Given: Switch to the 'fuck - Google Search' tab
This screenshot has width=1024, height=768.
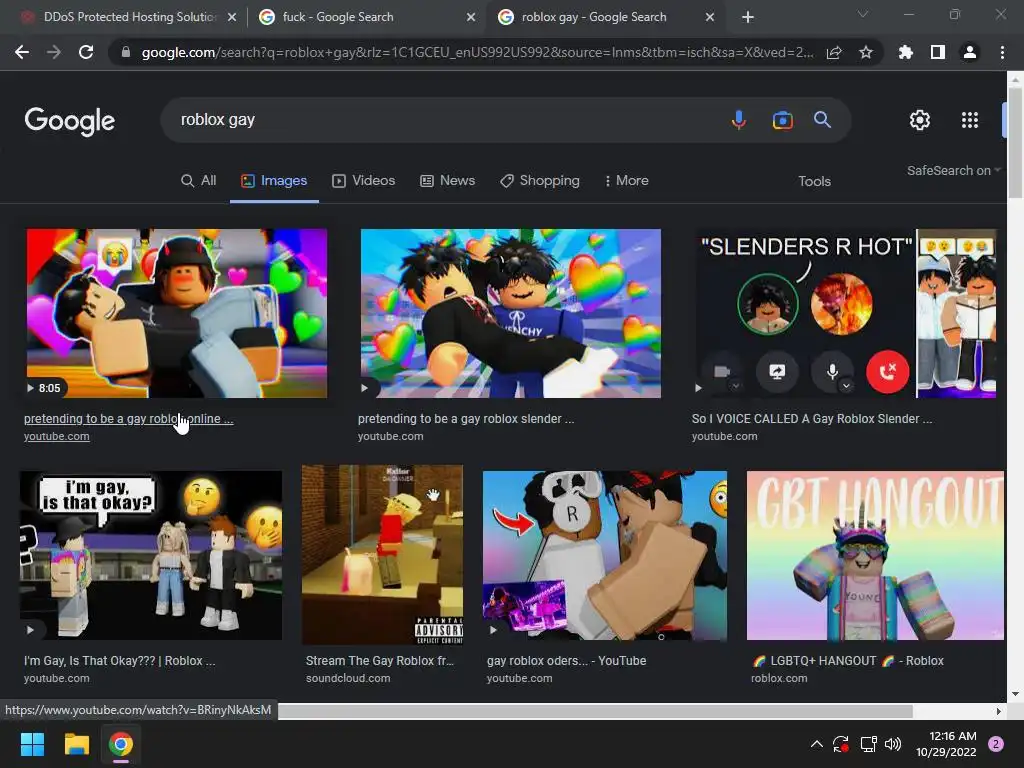Looking at the screenshot, I should click(366, 17).
